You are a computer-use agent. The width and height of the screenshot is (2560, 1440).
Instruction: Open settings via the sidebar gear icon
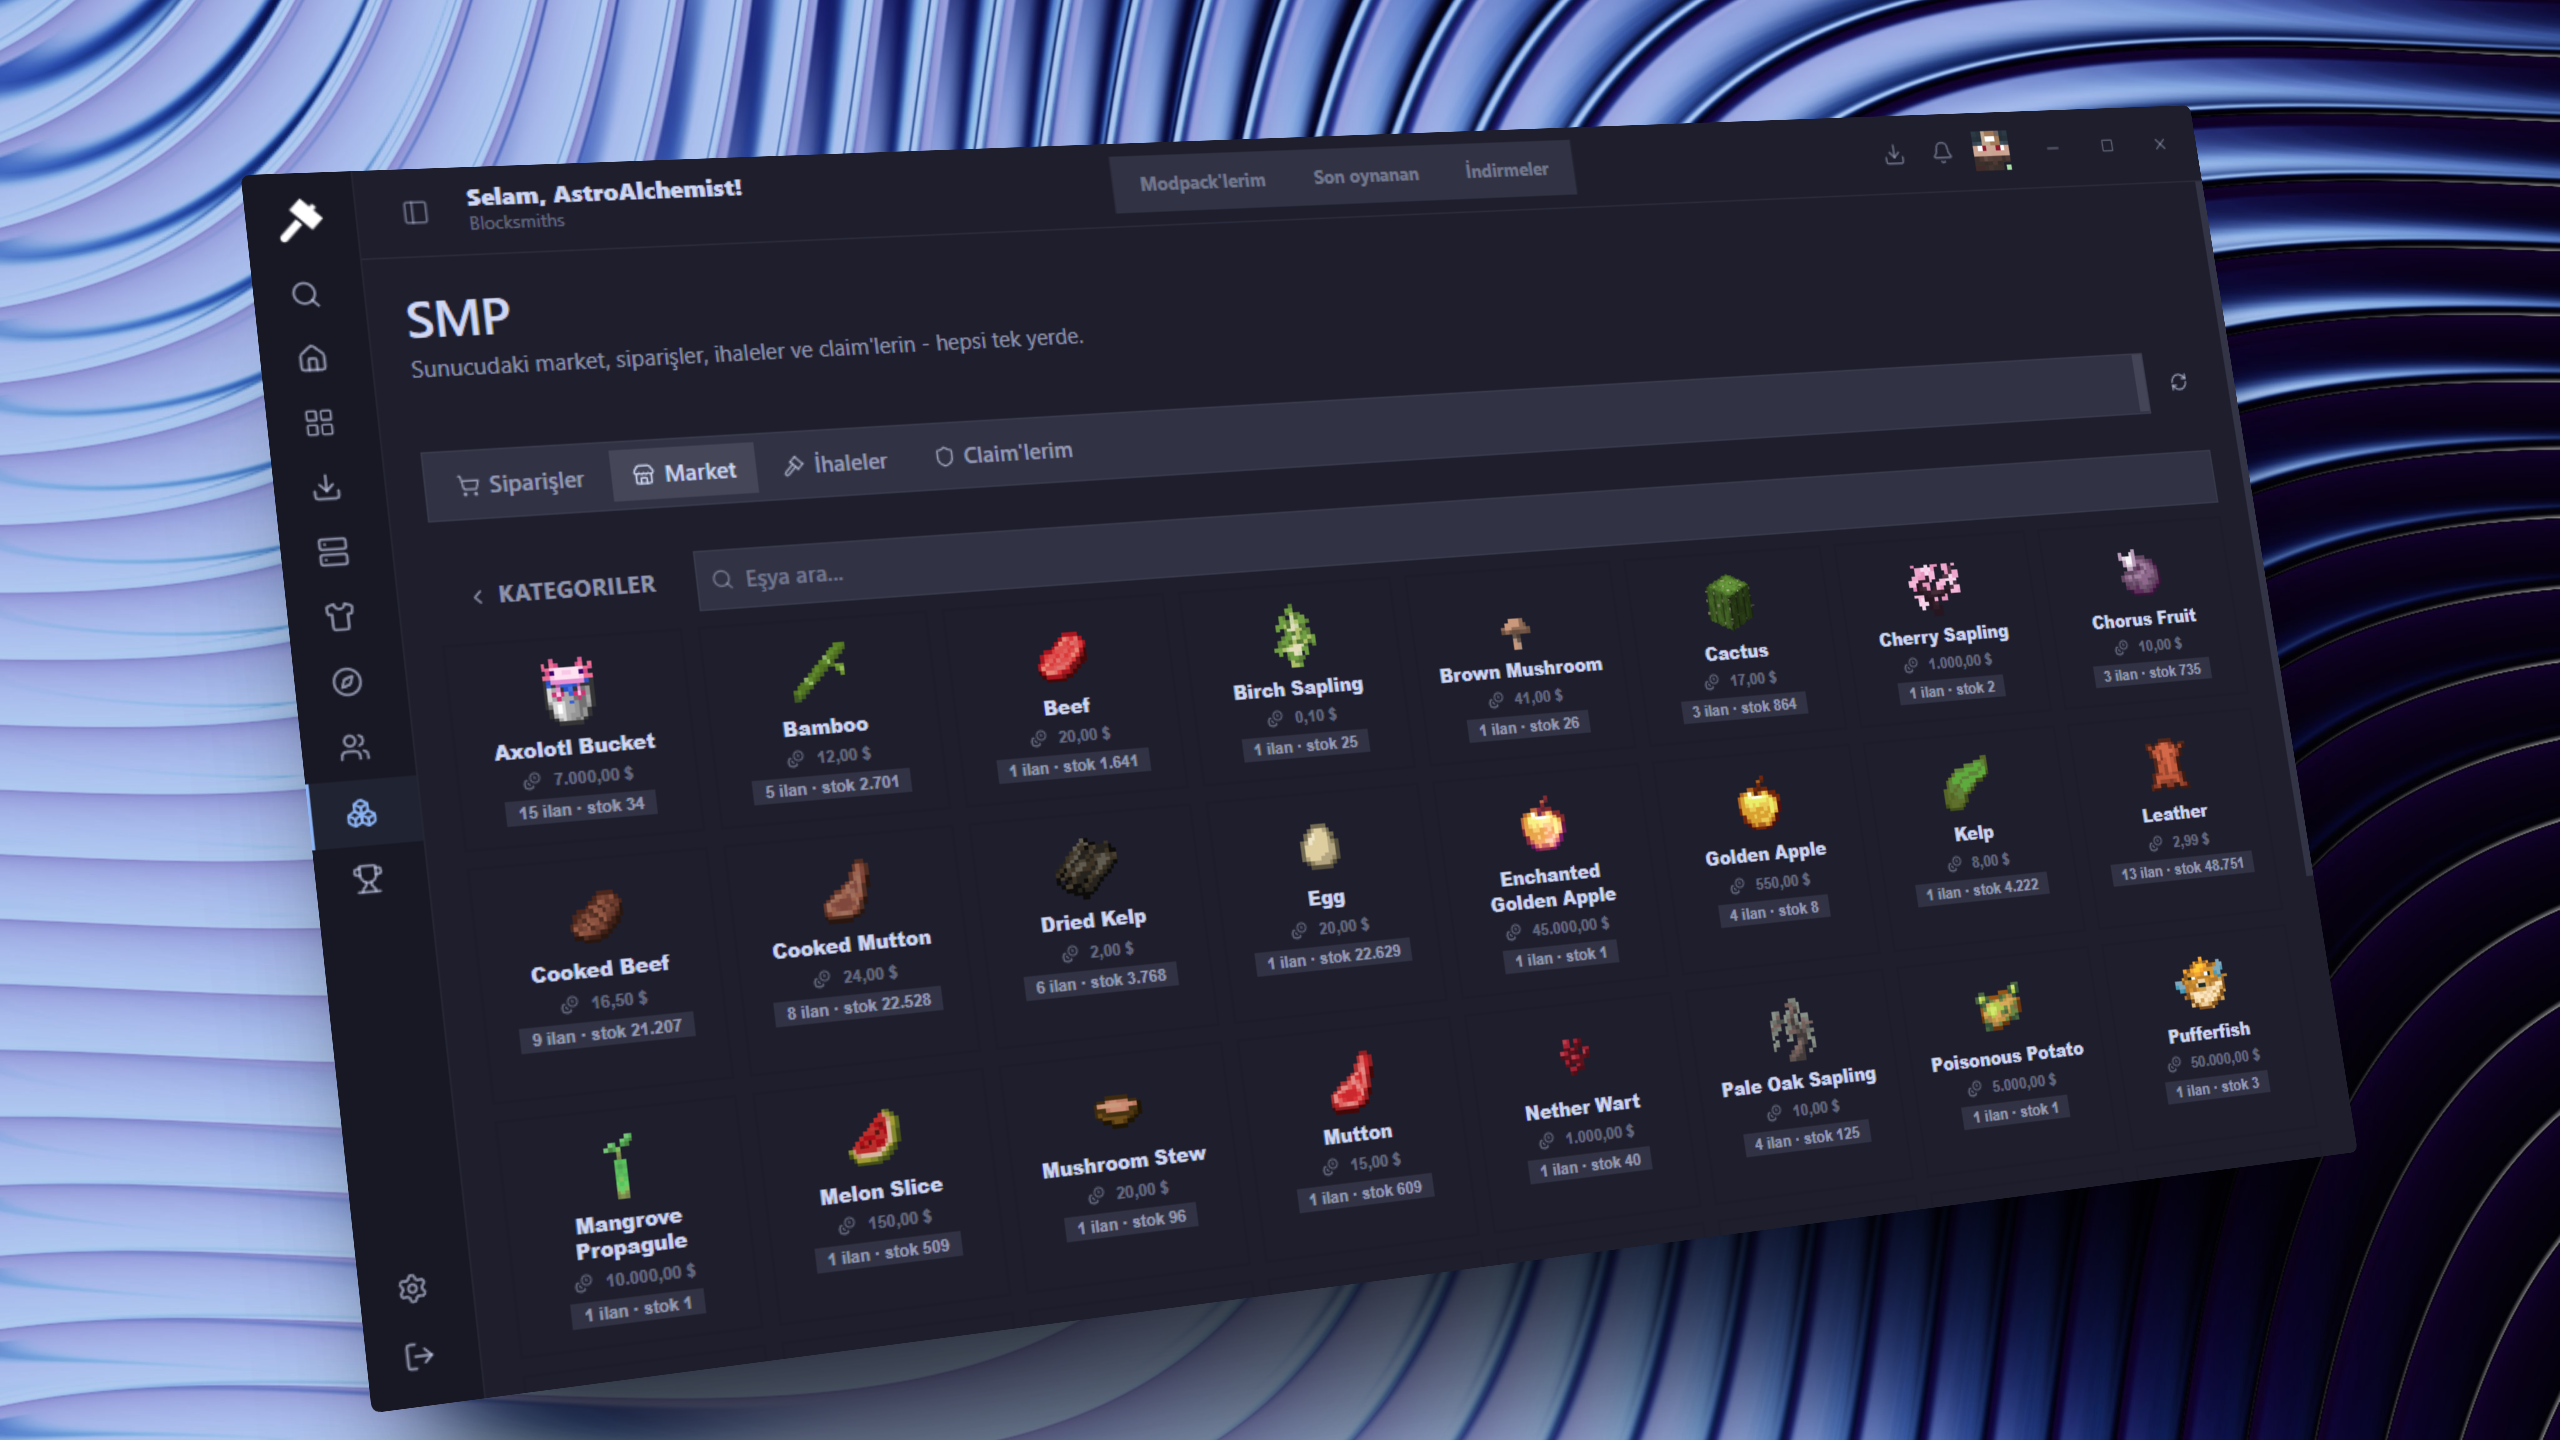[412, 1288]
